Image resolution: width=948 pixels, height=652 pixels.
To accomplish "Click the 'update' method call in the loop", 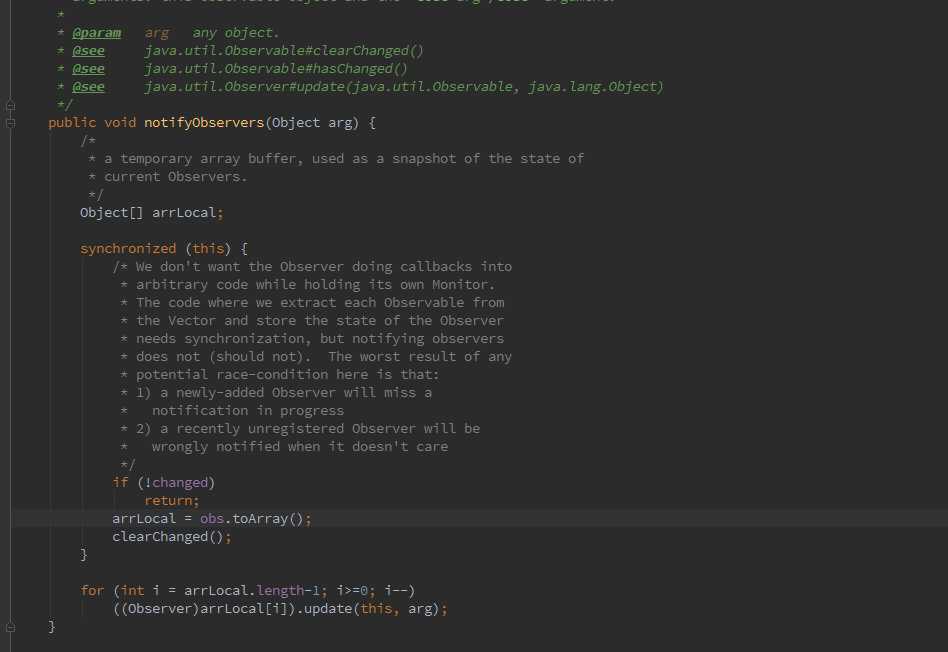I will (x=328, y=610).
